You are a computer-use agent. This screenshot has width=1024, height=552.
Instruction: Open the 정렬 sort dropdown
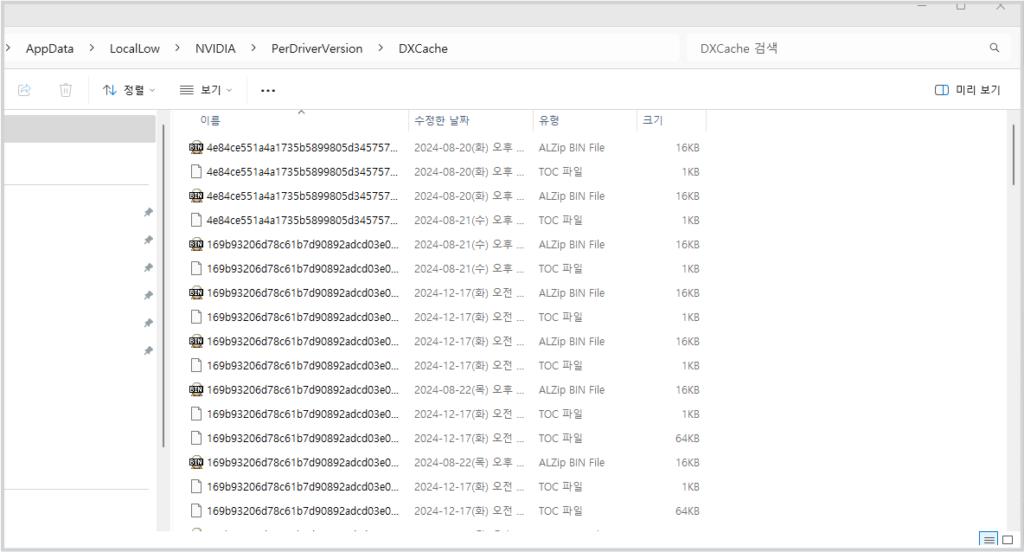click(x=129, y=90)
